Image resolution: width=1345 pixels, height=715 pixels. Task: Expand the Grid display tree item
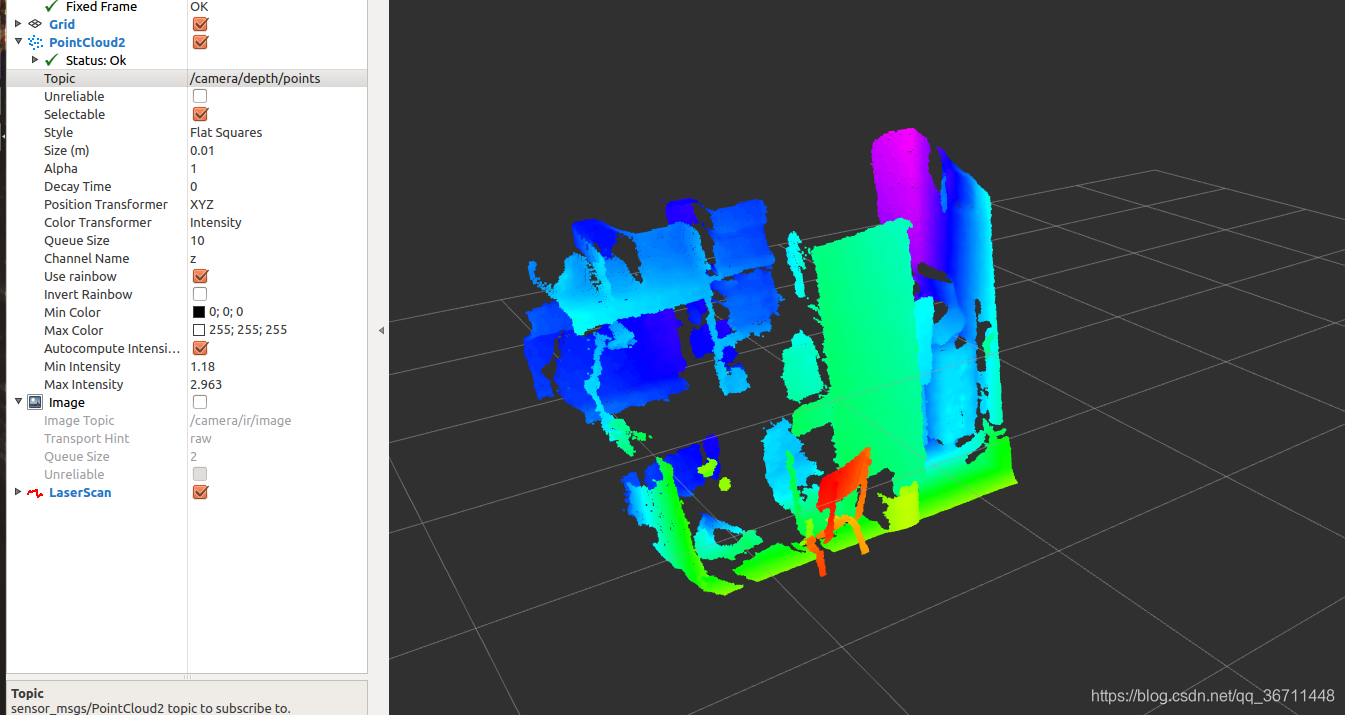(x=18, y=24)
